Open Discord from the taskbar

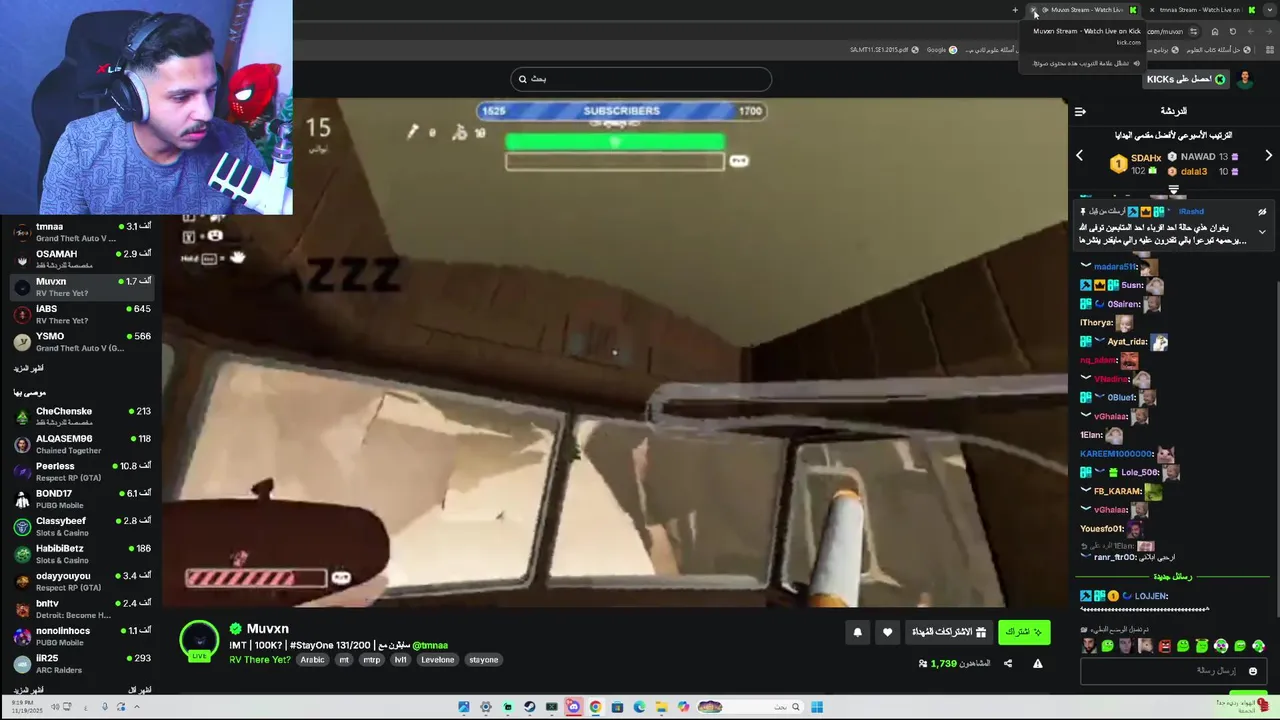573,707
